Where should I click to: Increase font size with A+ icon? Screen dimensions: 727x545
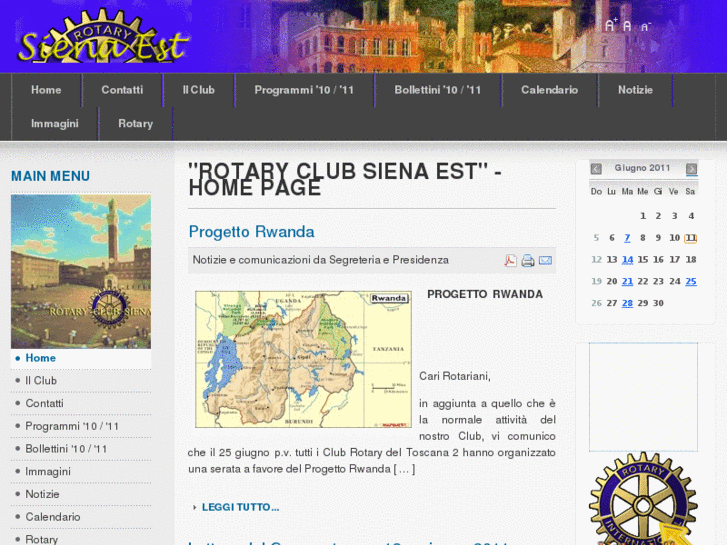pyautogui.click(x=611, y=25)
